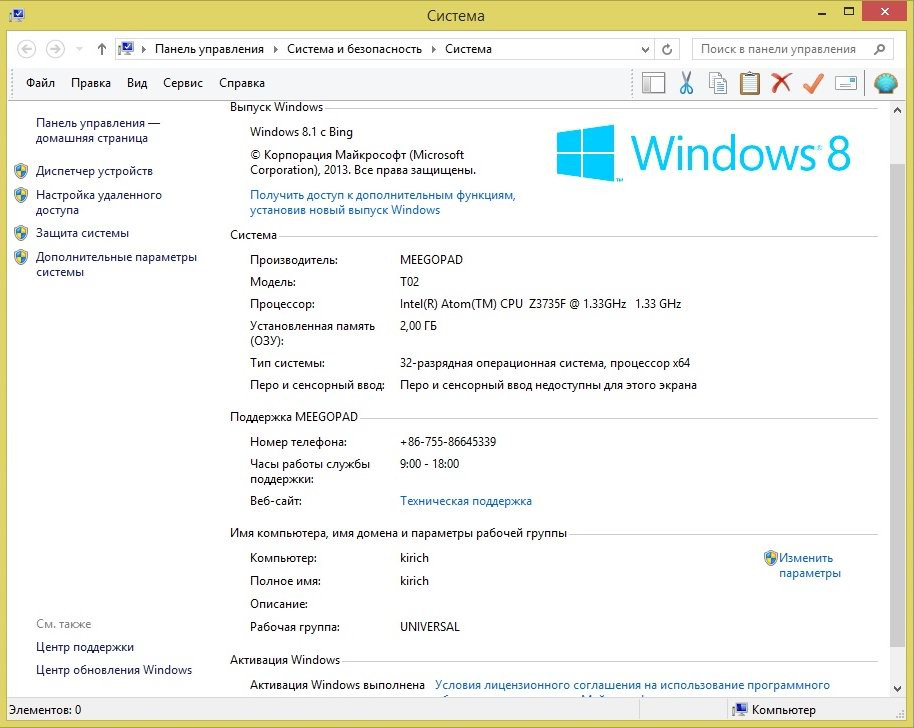The height and width of the screenshot is (728, 914).
Task: Click the envelope card icon in toolbar
Action: [x=846, y=83]
